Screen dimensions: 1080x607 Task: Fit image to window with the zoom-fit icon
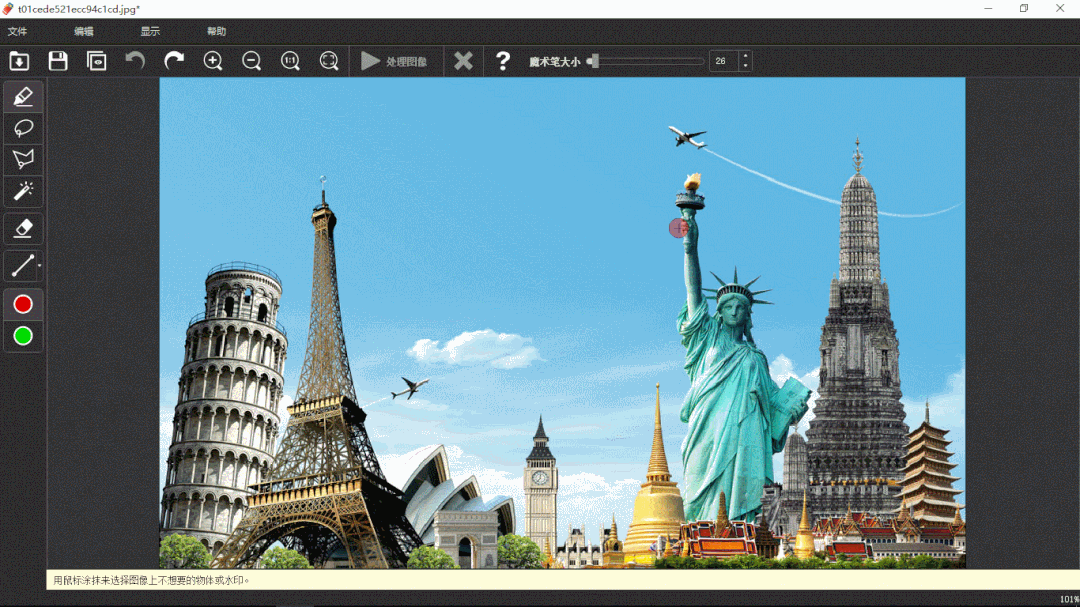coord(329,61)
